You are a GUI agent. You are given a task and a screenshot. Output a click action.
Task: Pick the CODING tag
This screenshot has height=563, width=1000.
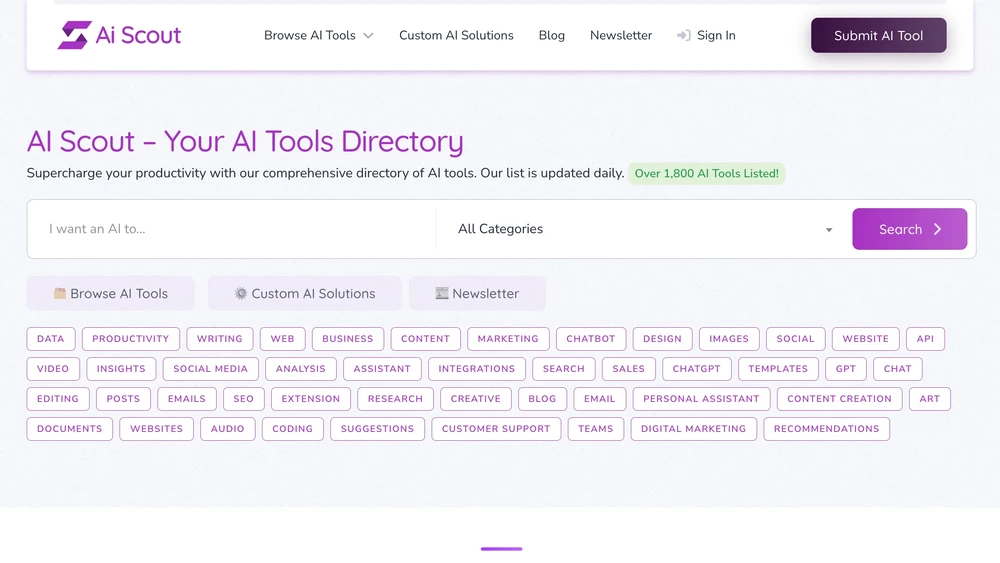293,428
